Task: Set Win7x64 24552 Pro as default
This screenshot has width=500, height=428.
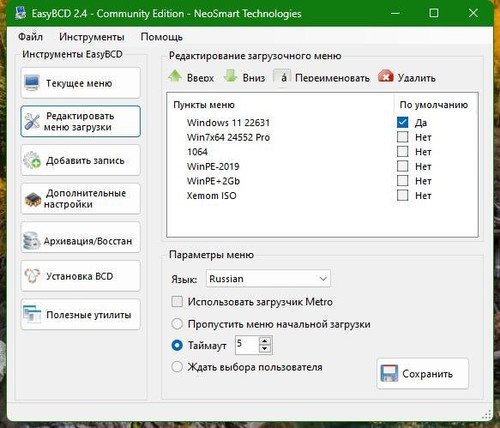Action: (402, 137)
